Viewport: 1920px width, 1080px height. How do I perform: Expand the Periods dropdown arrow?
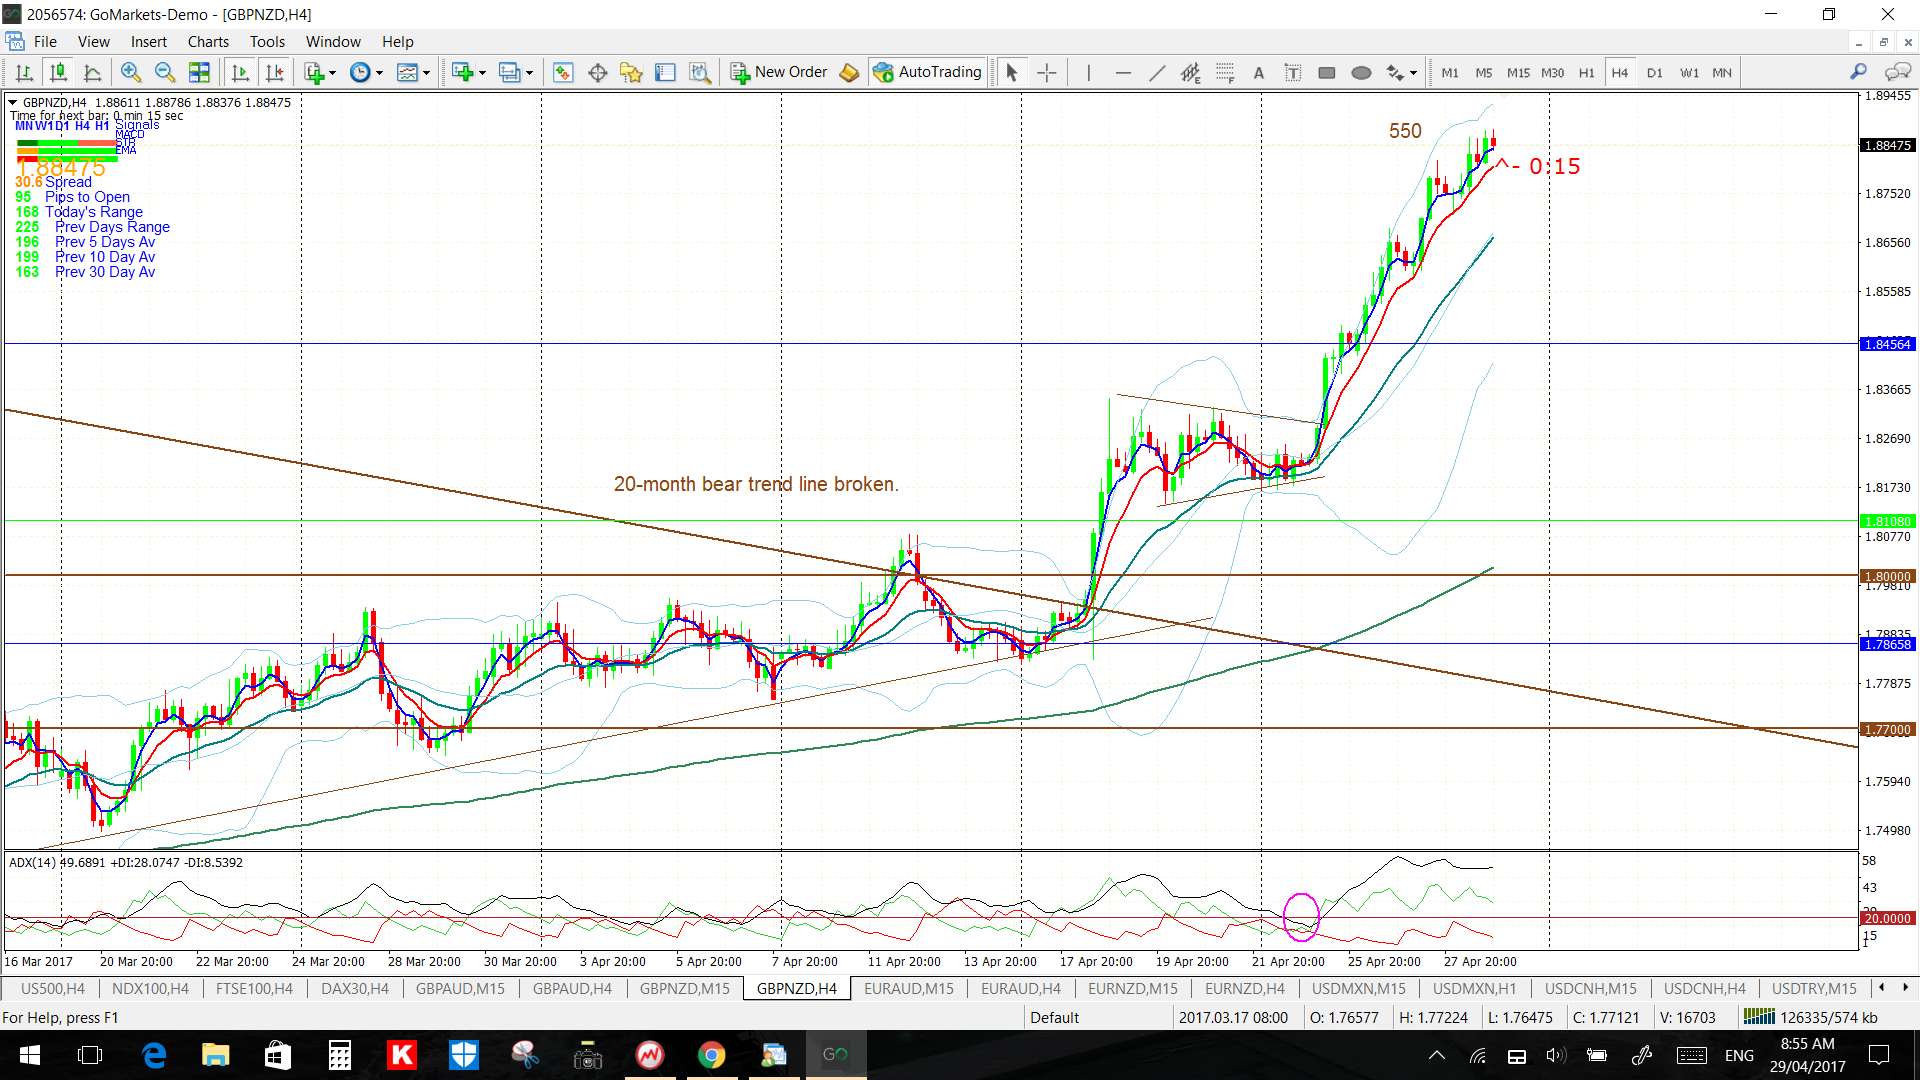pyautogui.click(x=379, y=72)
